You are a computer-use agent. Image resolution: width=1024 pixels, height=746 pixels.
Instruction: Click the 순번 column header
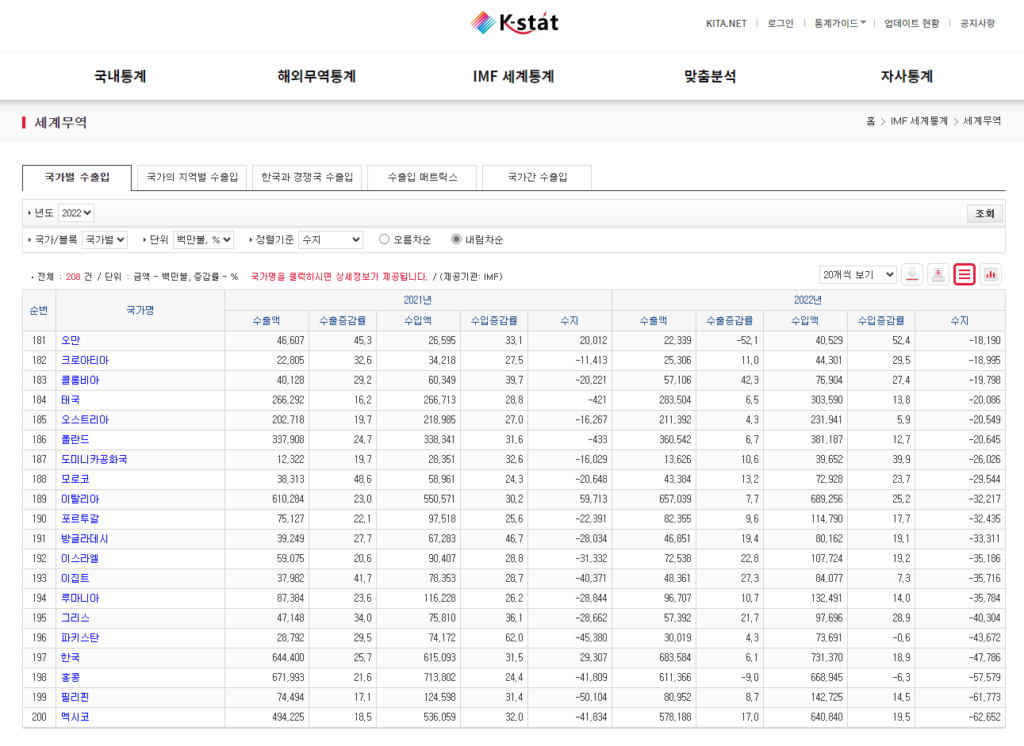(x=39, y=310)
